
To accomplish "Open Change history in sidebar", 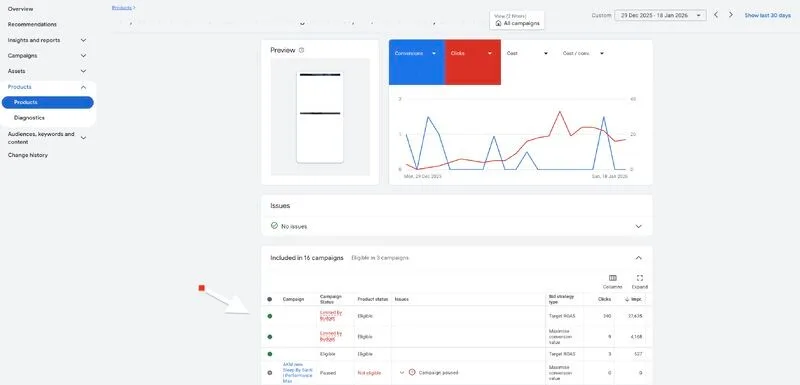I will (x=28, y=155).
